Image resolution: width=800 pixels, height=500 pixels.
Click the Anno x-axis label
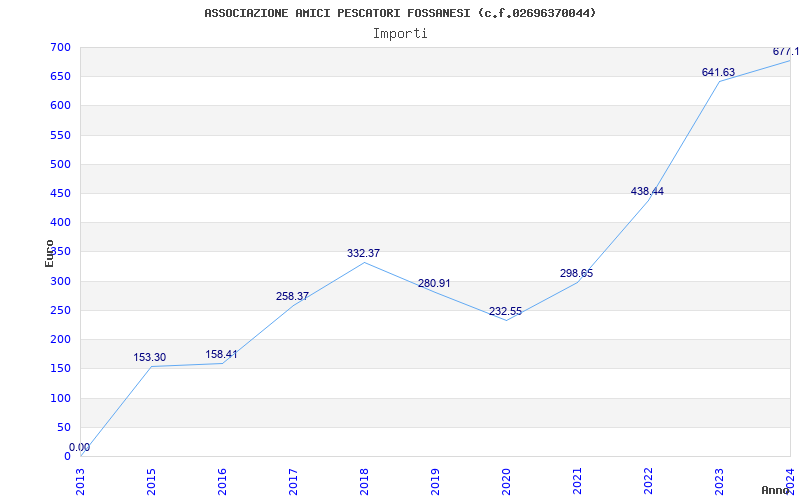pos(776,490)
